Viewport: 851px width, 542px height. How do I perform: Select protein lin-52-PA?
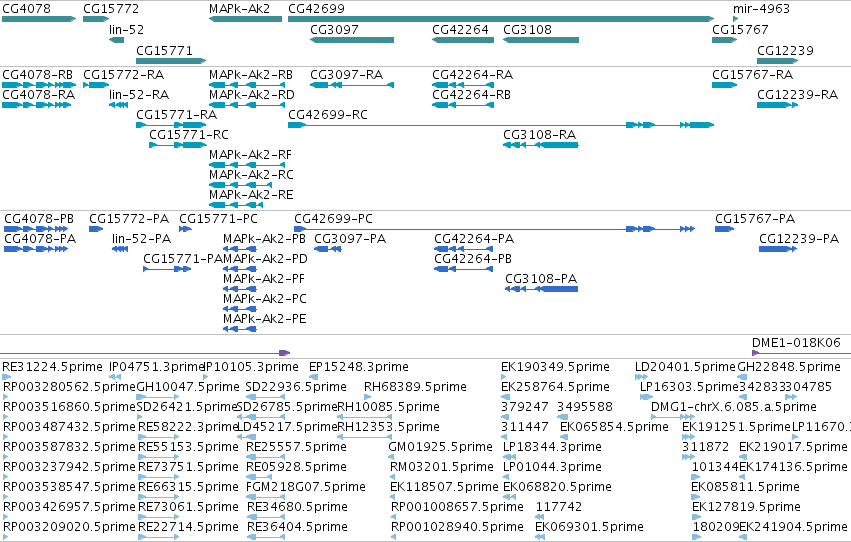141,239
